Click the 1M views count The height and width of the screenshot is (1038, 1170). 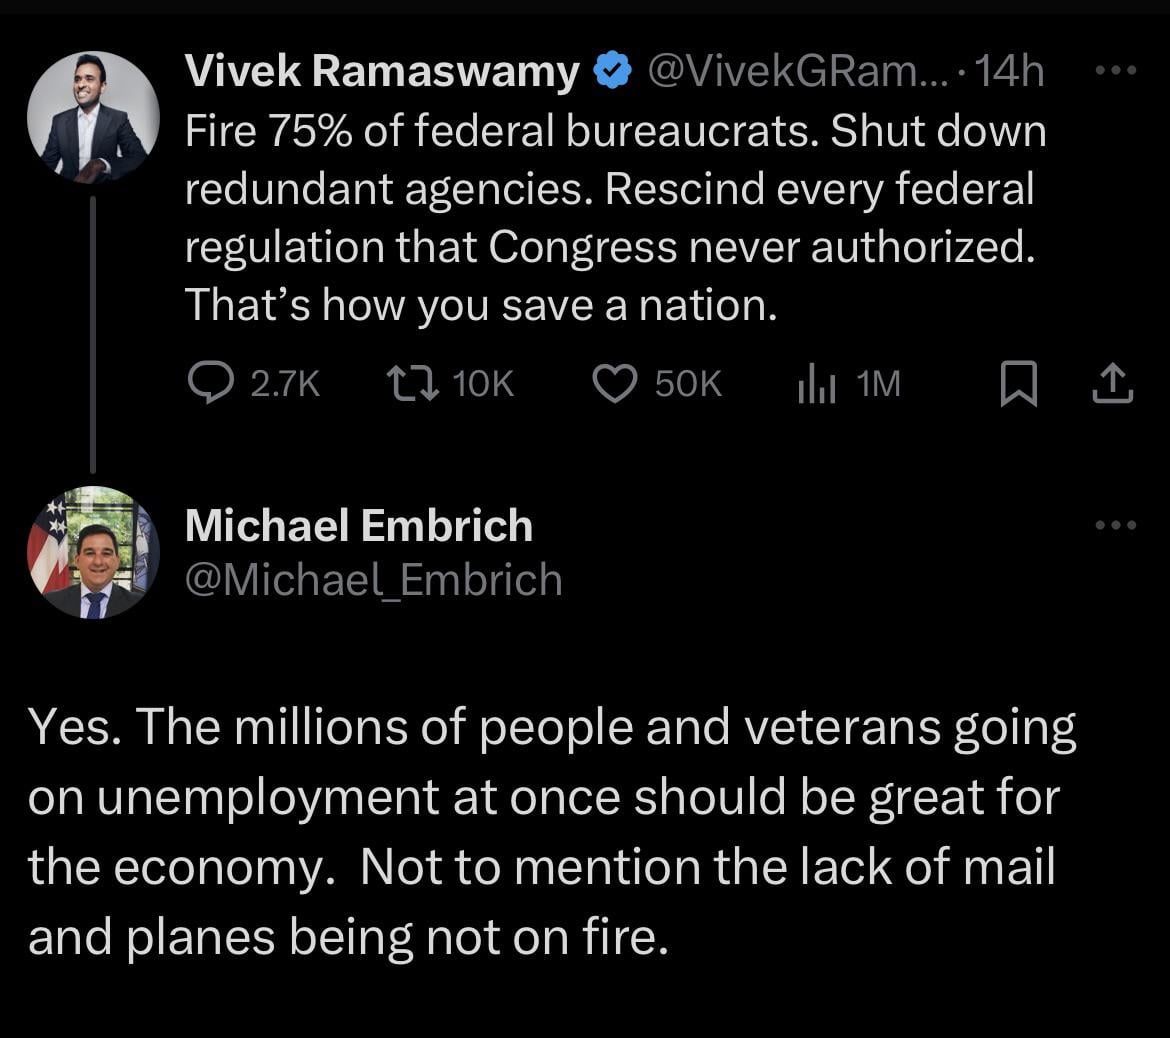(879, 384)
